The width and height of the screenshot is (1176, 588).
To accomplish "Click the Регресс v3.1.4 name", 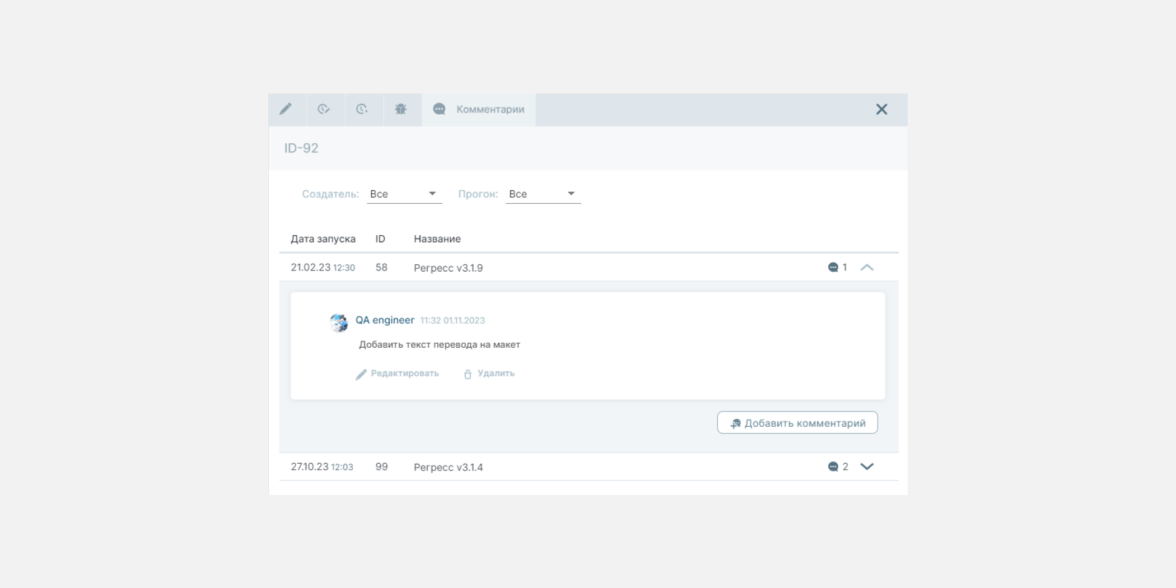I will click(x=448, y=467).
